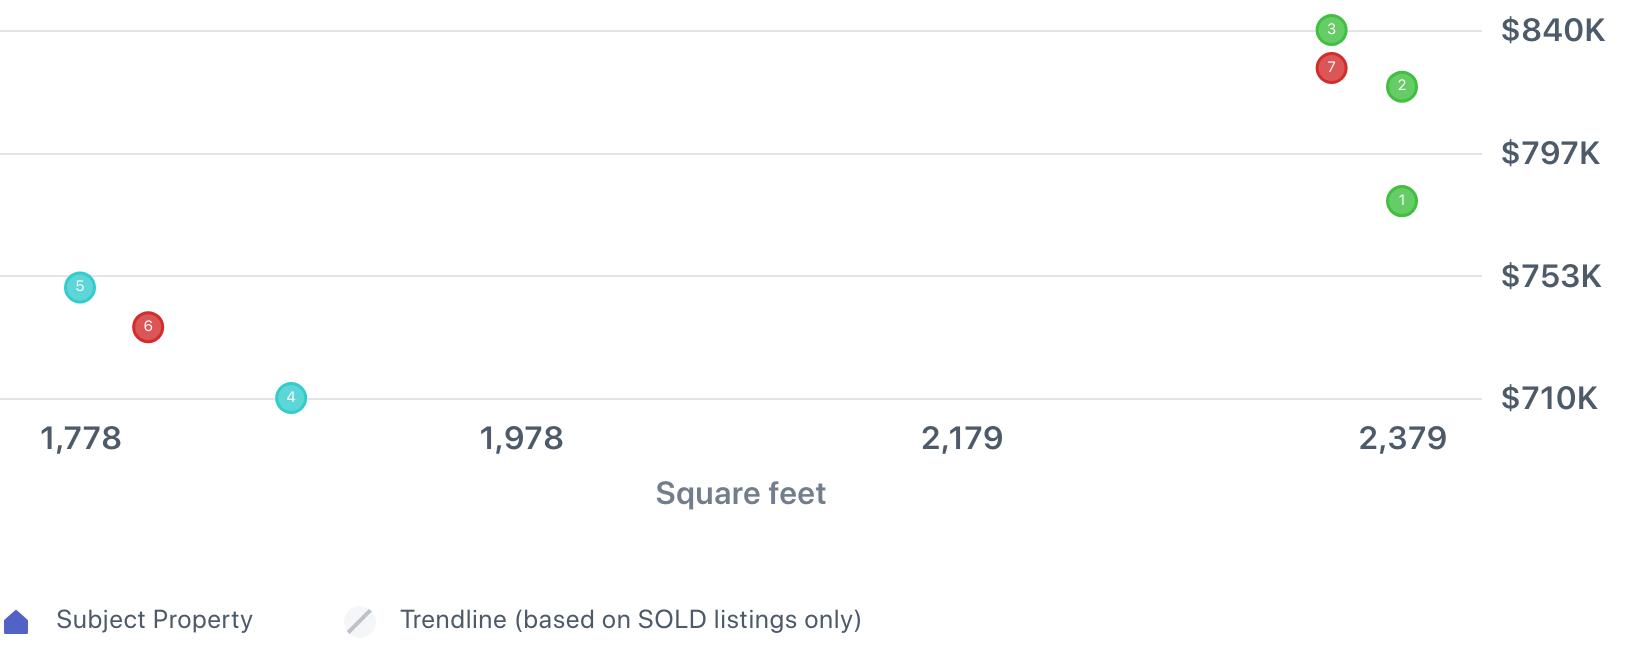Click teal data point number 4
The height and width of the screenshot is (650, 1632).
coord(291,398)
